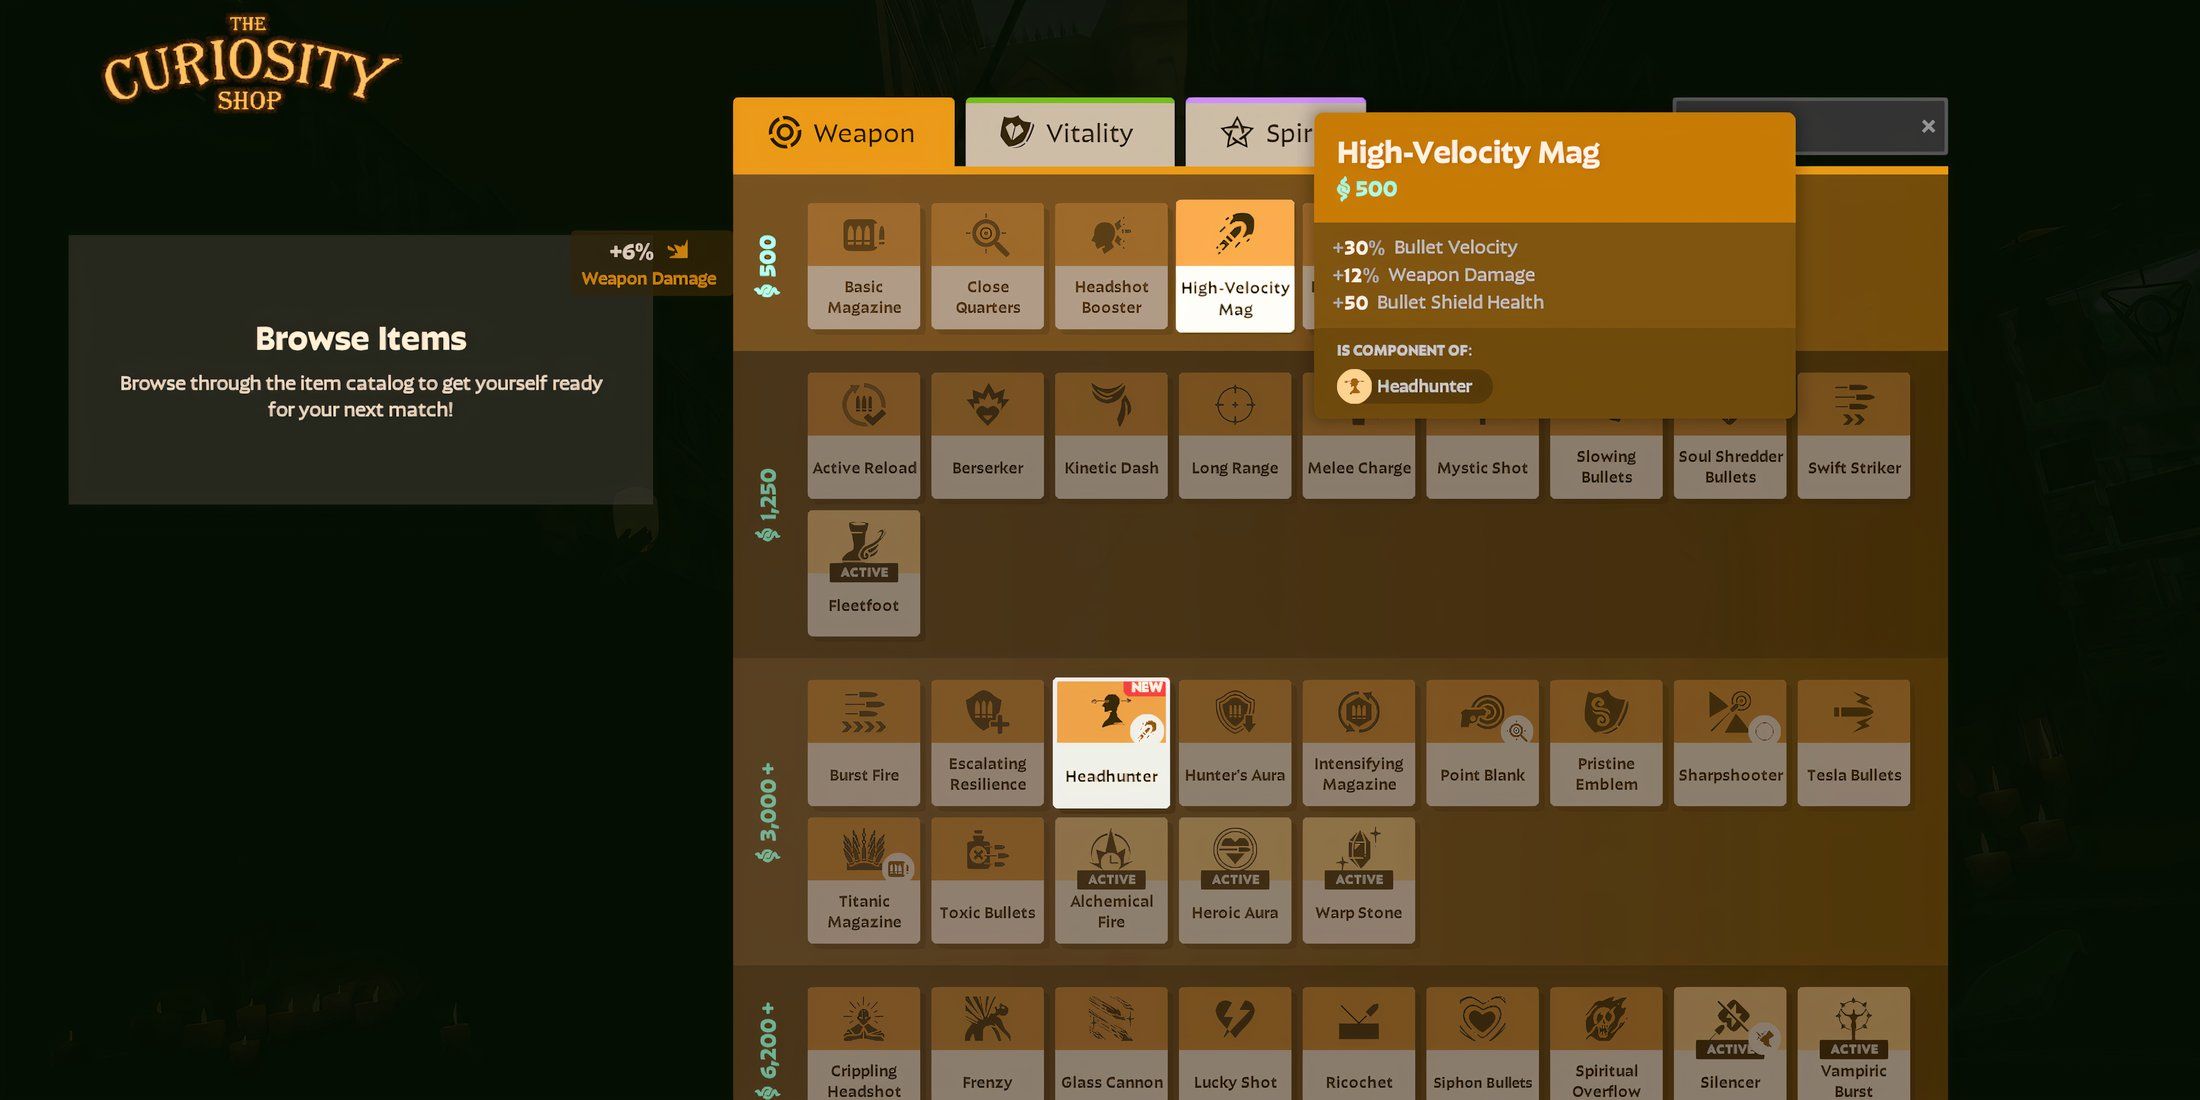Toggle the High-Velocity Mag selection
2200x1100 pixels.
point(1235,265)
